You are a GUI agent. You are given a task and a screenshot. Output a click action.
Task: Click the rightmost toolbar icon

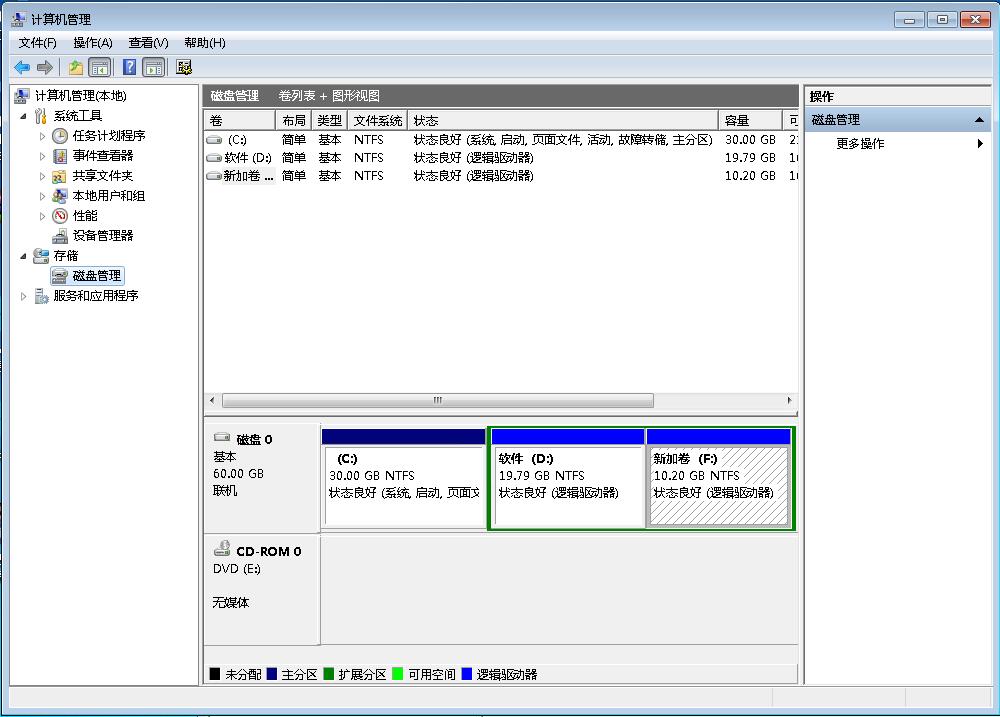185,68
